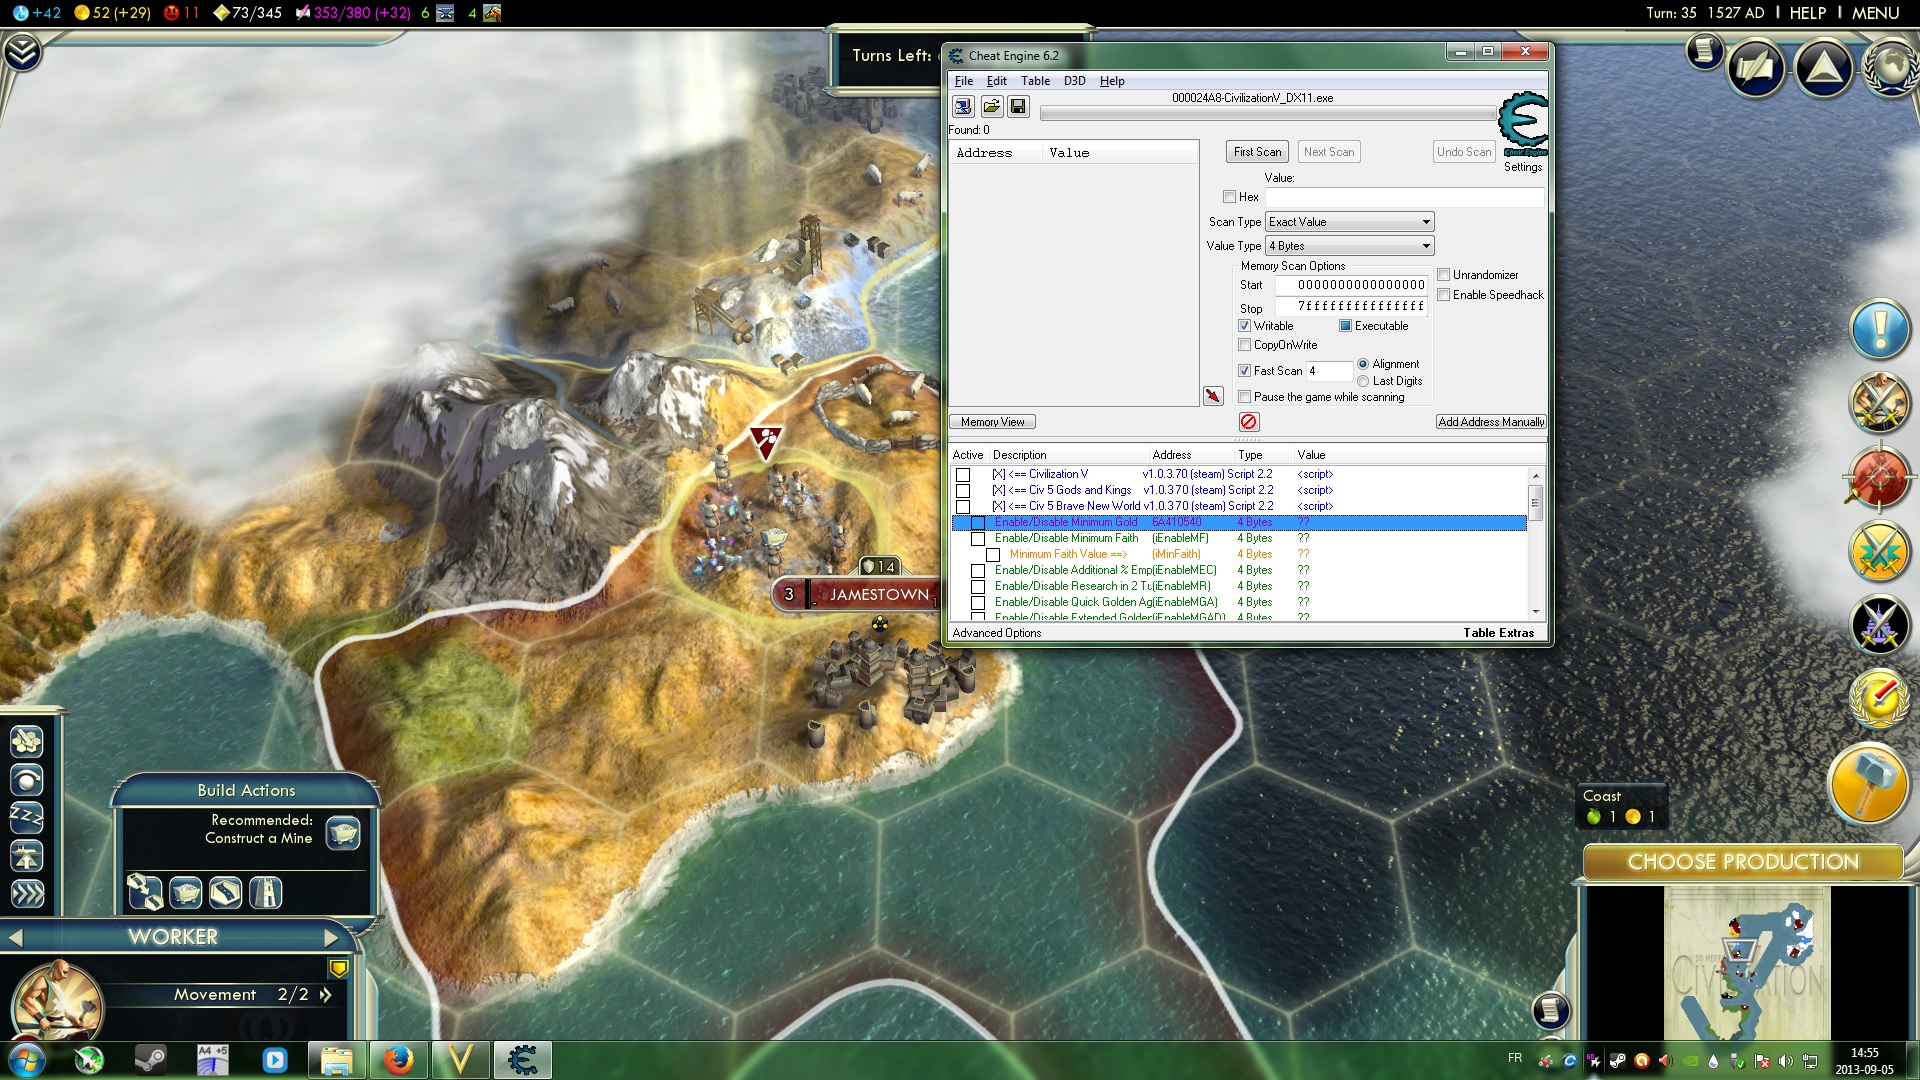Activate the Enable/Disable Minimum Gold cheat
This screenshot has height=1080, width=1920.
[x=978, y=522]
